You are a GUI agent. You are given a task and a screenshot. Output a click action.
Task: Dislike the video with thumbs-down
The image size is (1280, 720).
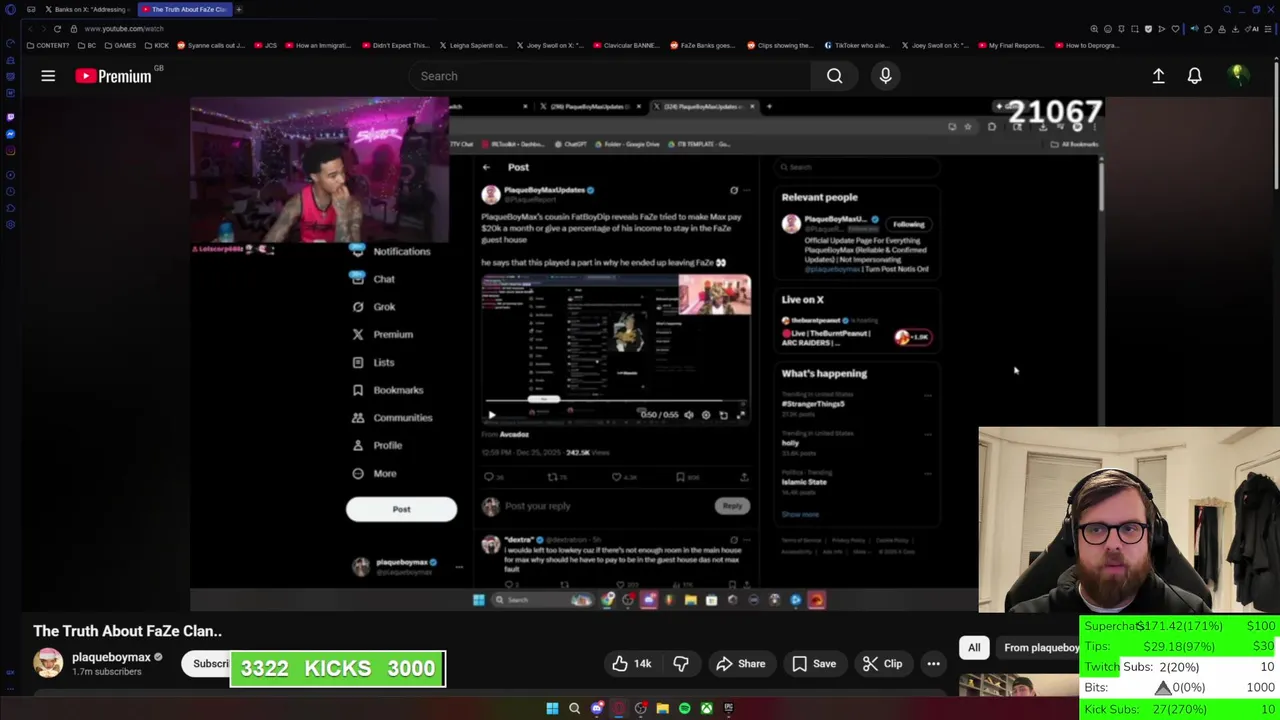point(681,664)
